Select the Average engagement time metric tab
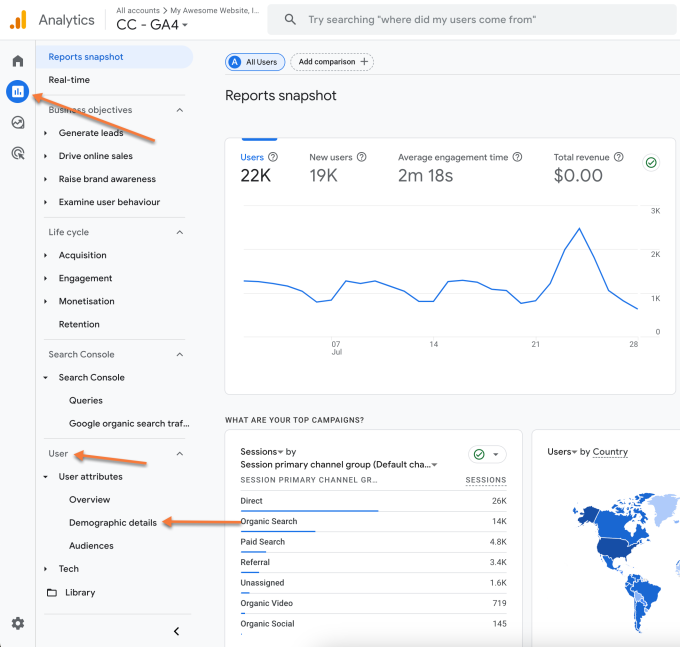This screenshot has height=647, width=680. pos(460,167)
